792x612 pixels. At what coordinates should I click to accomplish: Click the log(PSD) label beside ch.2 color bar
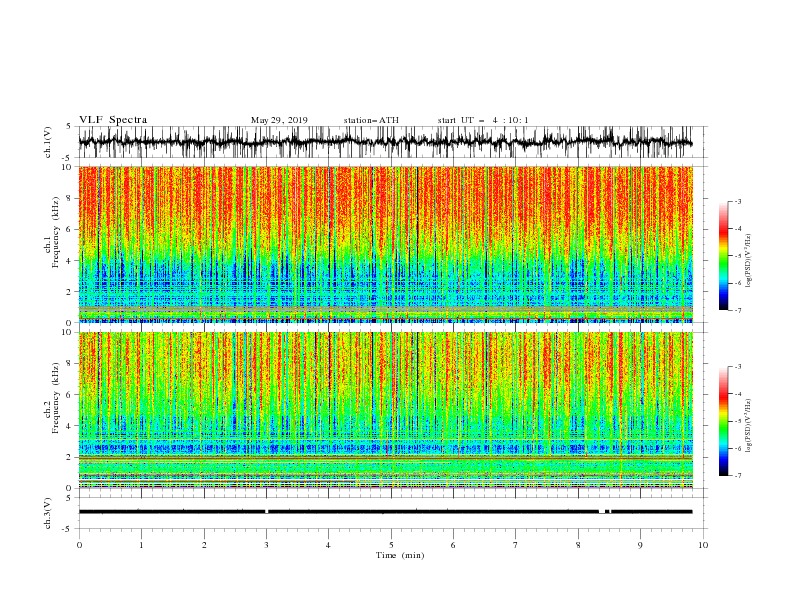pyautogui.click(x=749, y=425)
